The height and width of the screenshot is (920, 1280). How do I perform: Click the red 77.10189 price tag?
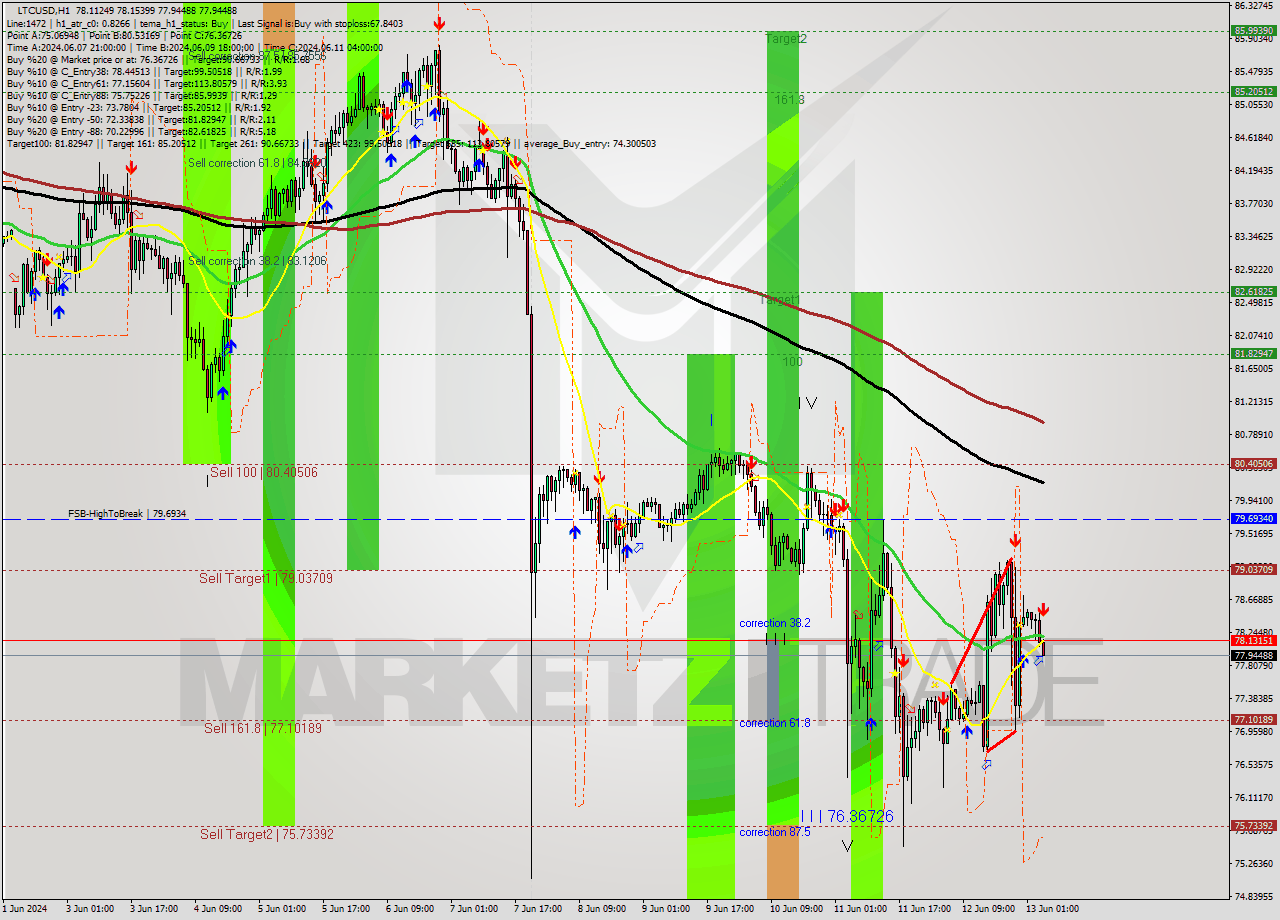(1253, 720)
